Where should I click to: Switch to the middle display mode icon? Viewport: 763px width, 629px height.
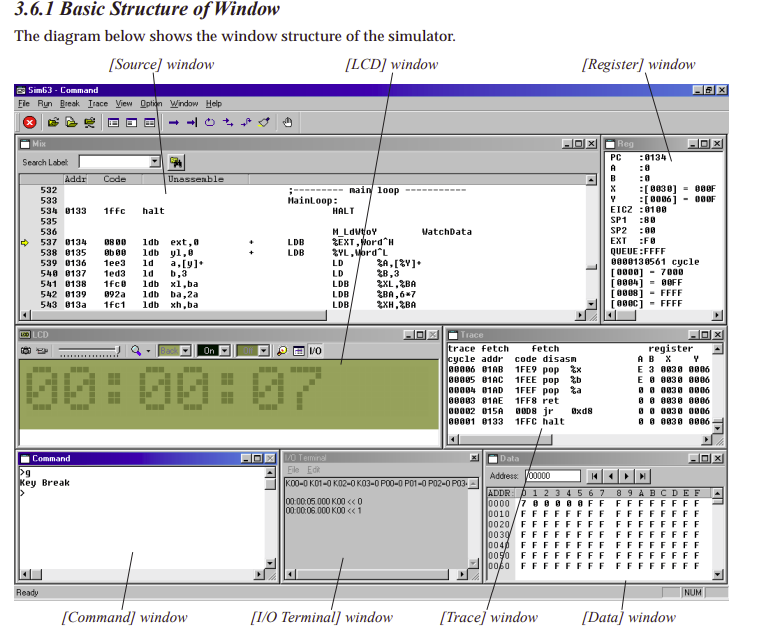(131, 123)
